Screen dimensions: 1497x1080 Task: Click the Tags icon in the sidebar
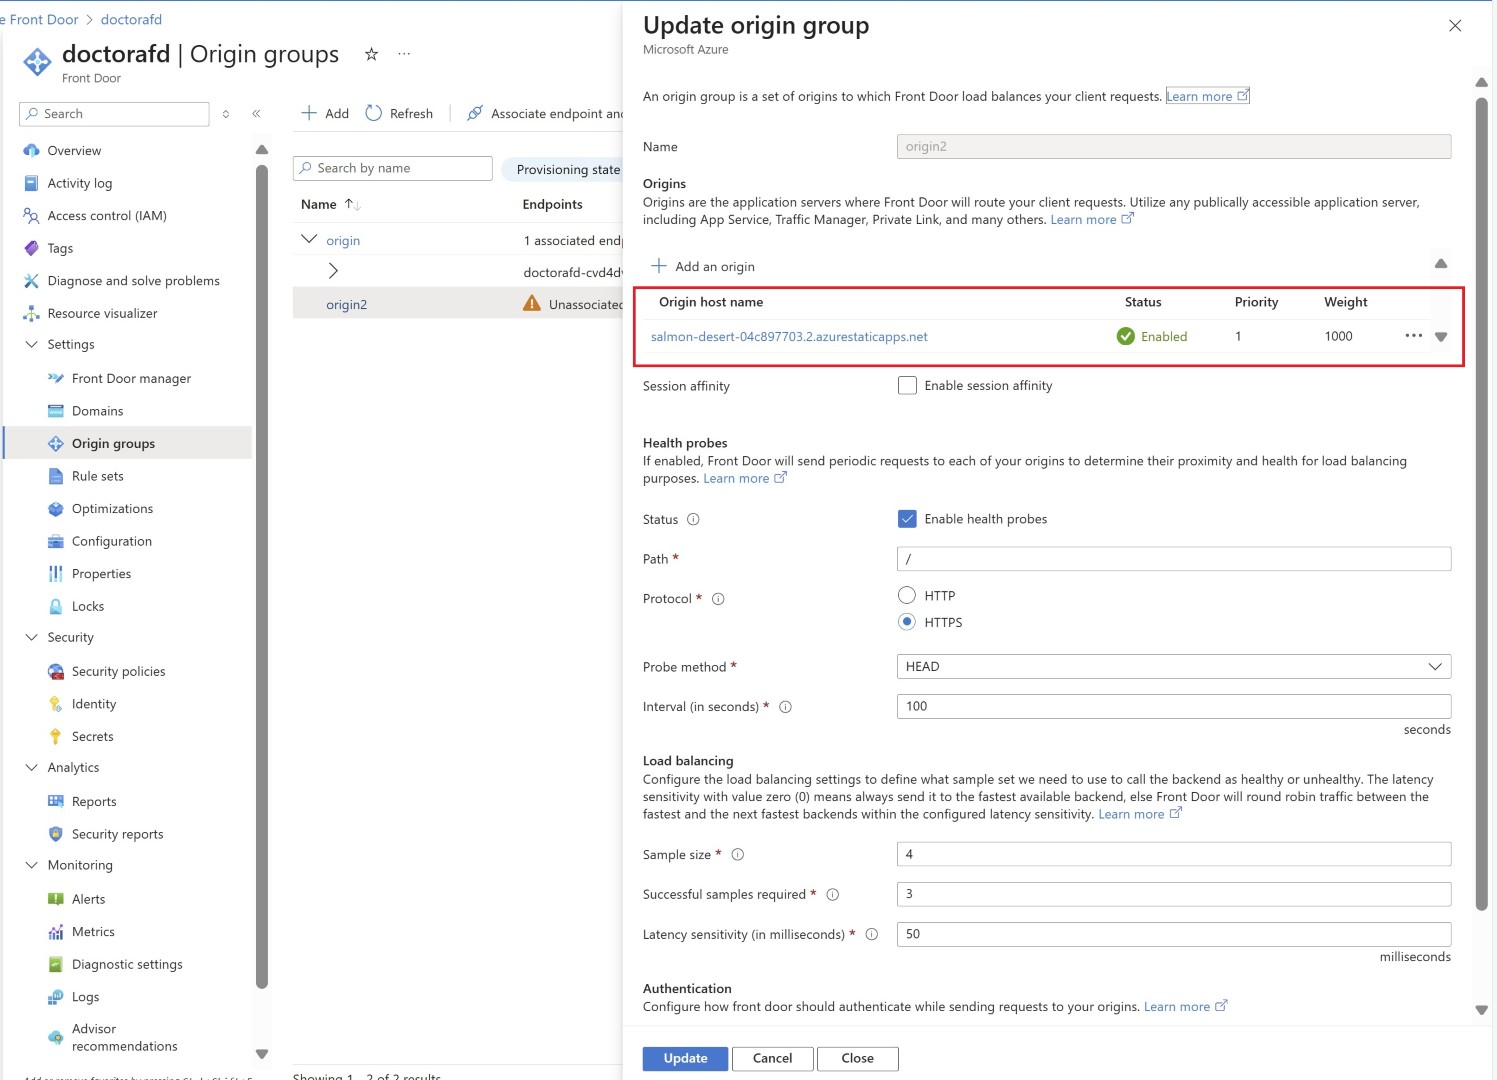coord(31,248)
